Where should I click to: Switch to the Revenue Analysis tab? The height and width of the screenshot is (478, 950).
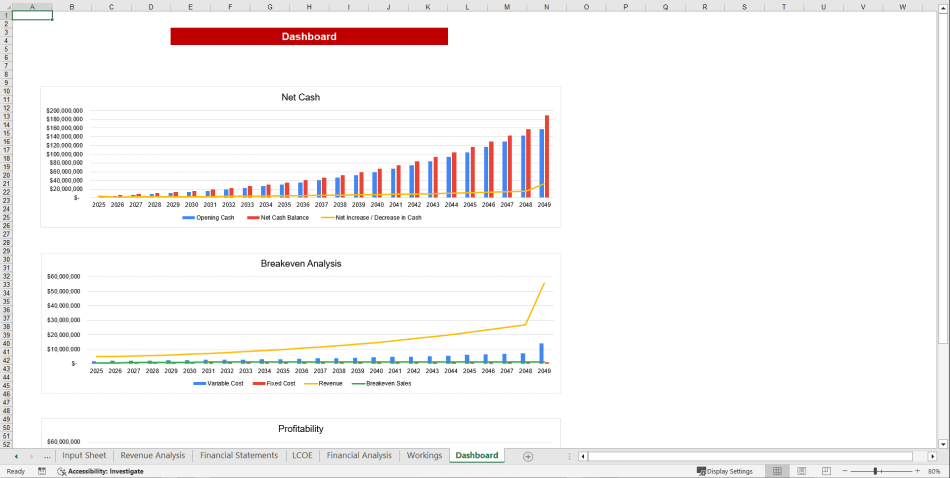point(152,456)
